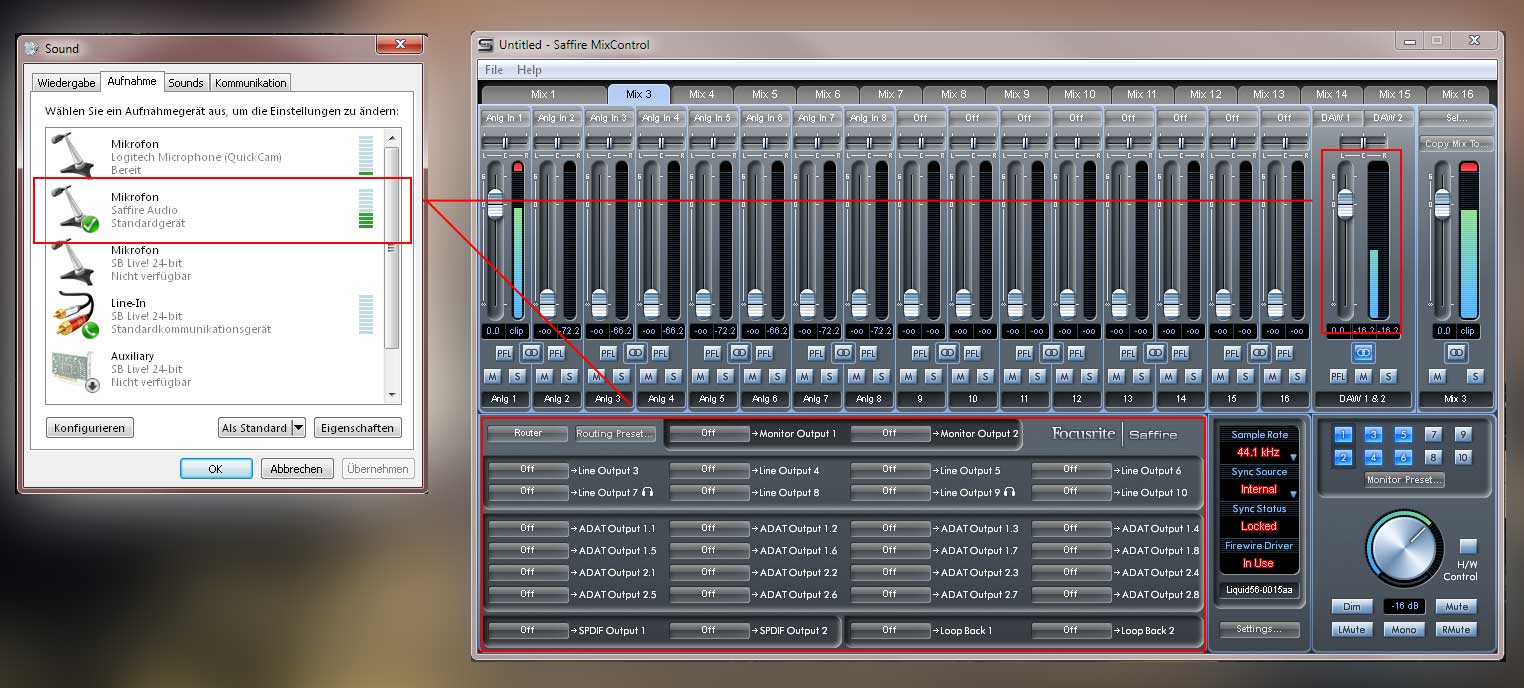The height and width of the screenshot is (688, 1524).
Task: Select the Logitech Microphone device icon
Action: pos(74,154)
